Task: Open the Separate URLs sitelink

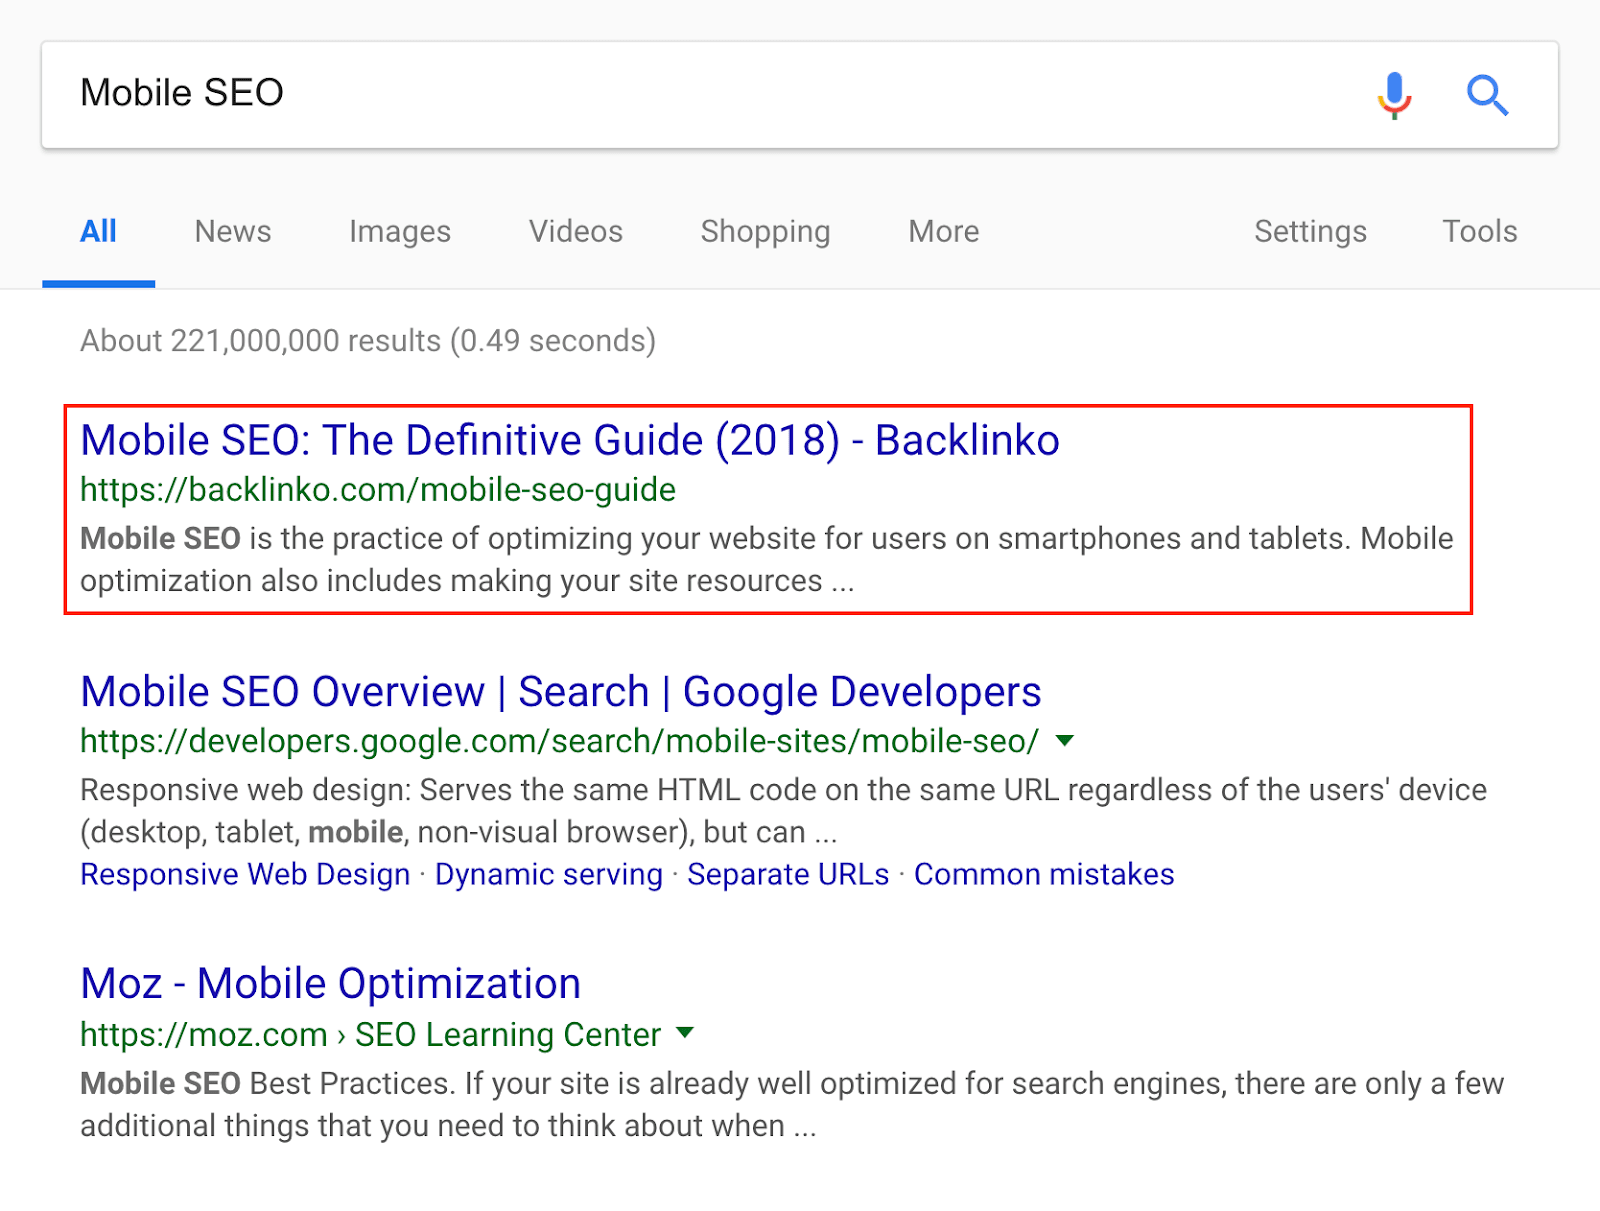Action: 787,874
